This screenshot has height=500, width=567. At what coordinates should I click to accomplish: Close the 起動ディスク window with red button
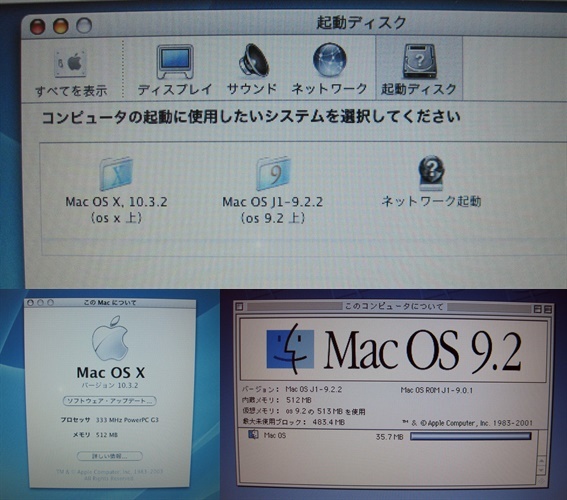pyautogui.click(x=37, y=26)
